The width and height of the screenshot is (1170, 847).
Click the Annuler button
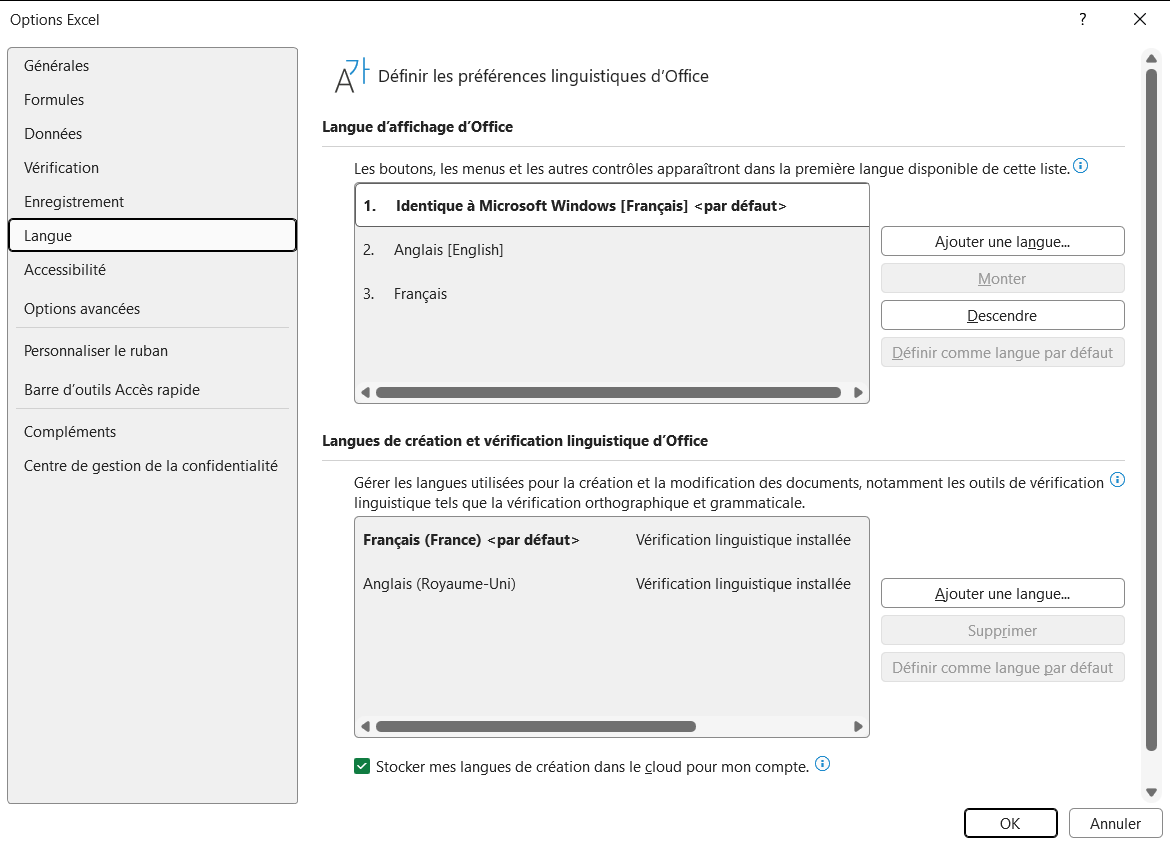1115,823
